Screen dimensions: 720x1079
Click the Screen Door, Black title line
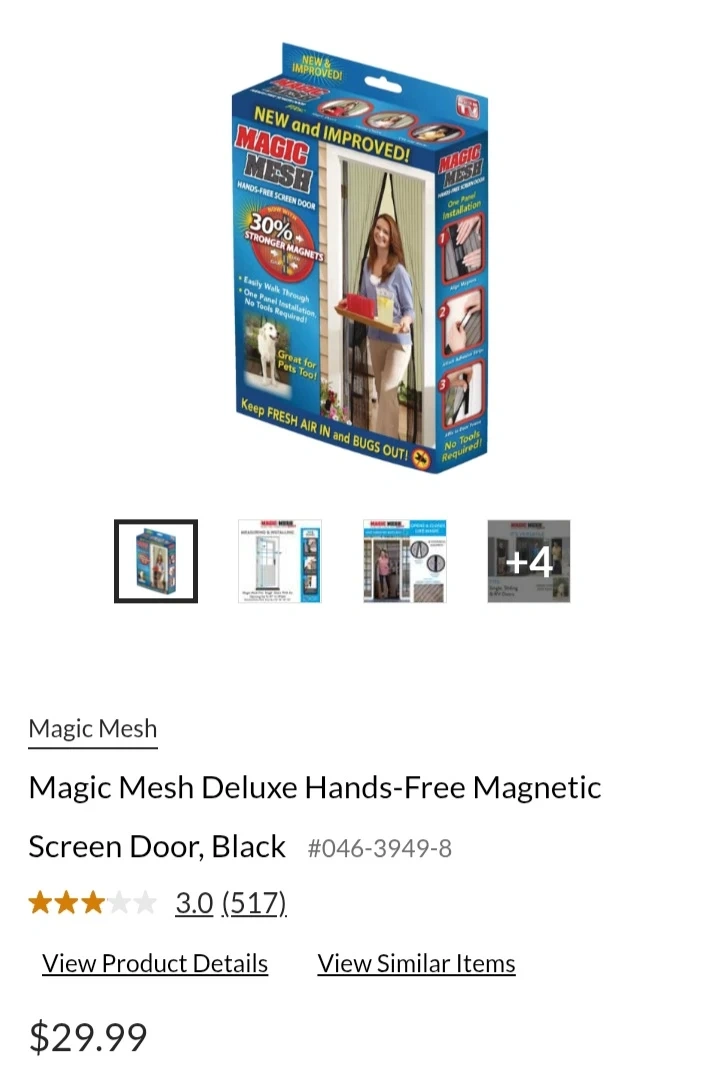pyautogui.click(x=157, y=846)
